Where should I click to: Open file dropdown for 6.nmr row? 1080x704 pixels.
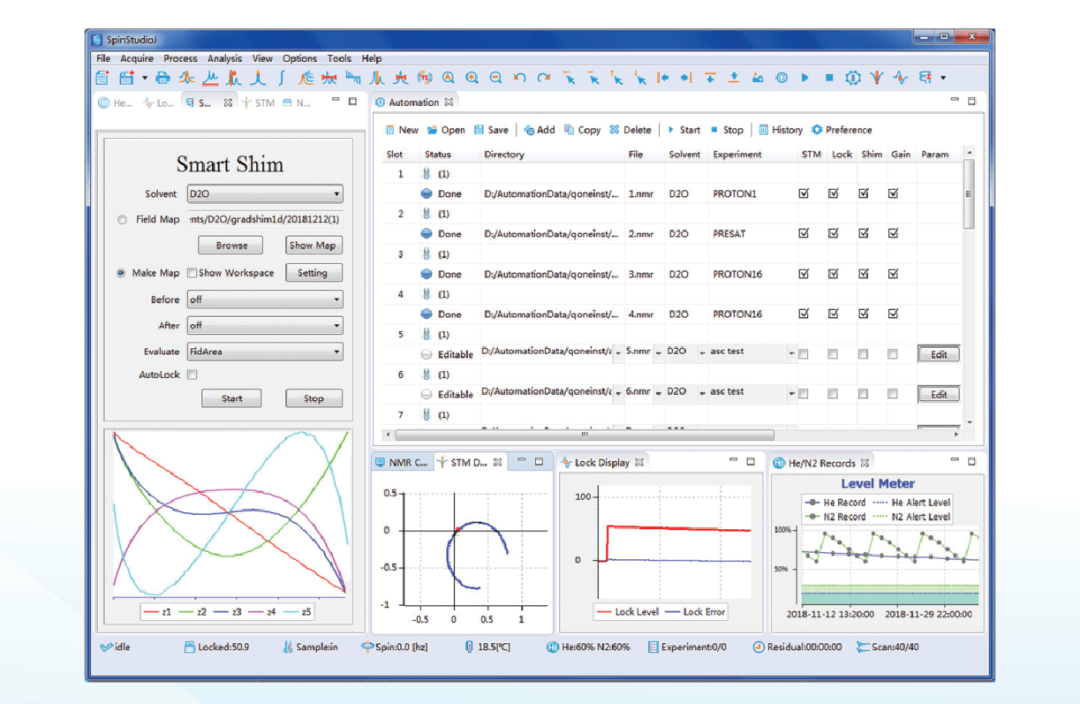click(x=658, y=393)
